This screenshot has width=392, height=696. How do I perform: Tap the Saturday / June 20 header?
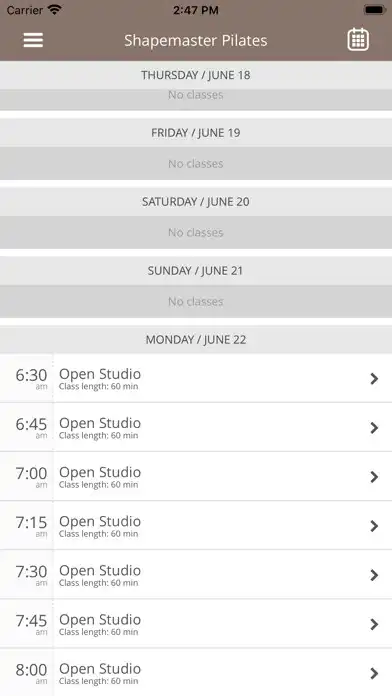click(196, 202)
